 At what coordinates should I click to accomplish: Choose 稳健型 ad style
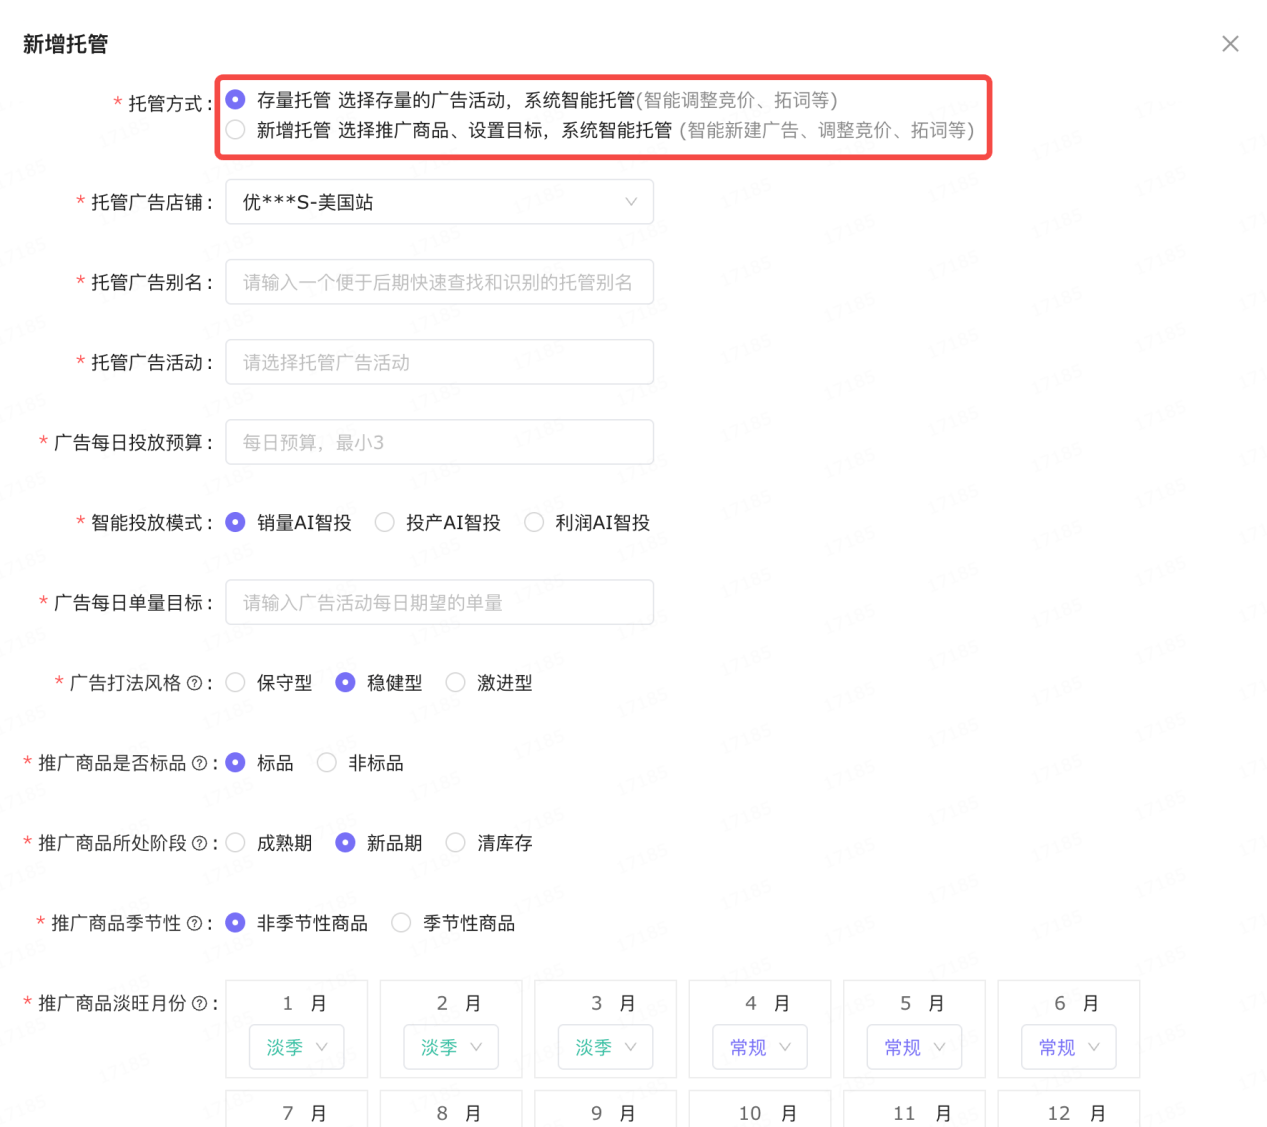346,682
